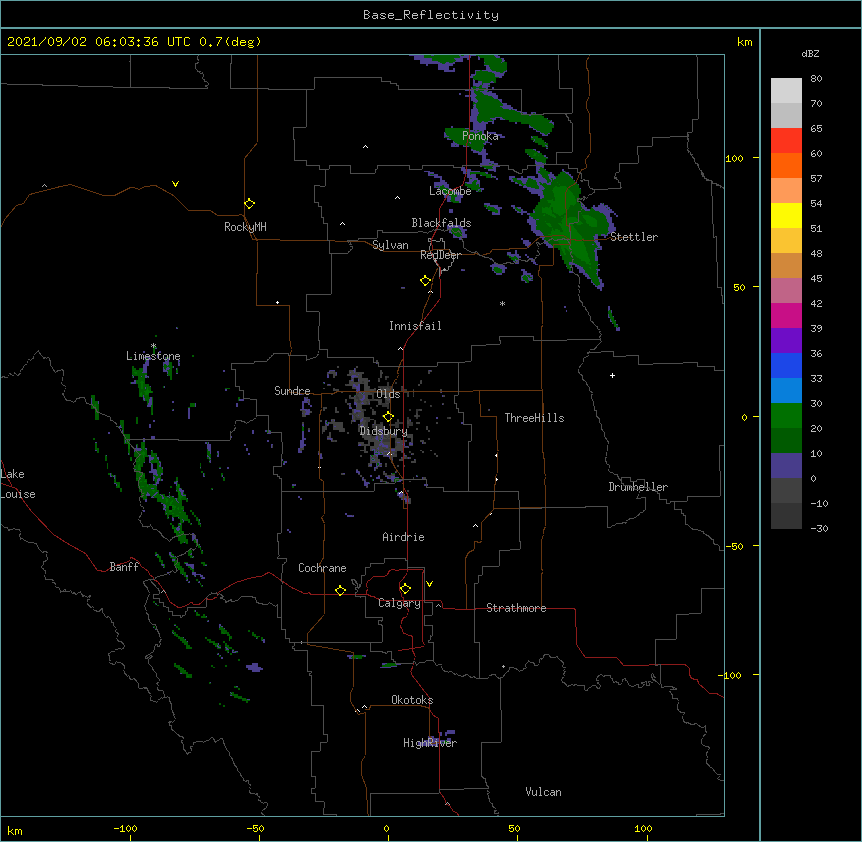862x842 pixels.
Task: Click the asterisk marker east of Innisfail
Action: point(502,304)
